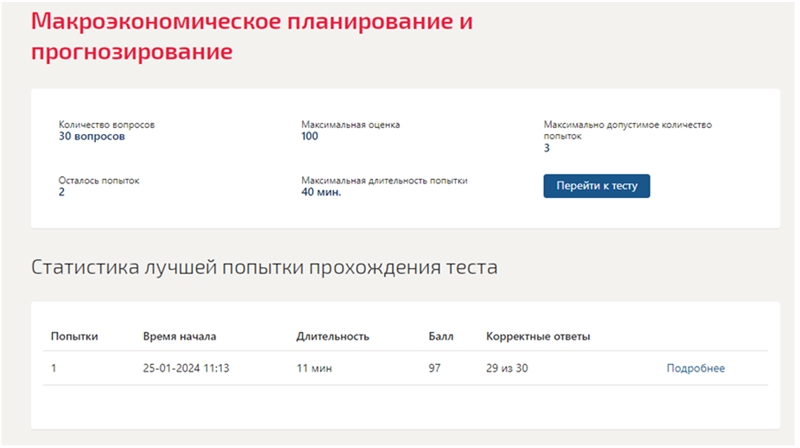Click the Максимальная длительность попытки label
The height and width of the screenshot is (448, 800).
point(384,181)
